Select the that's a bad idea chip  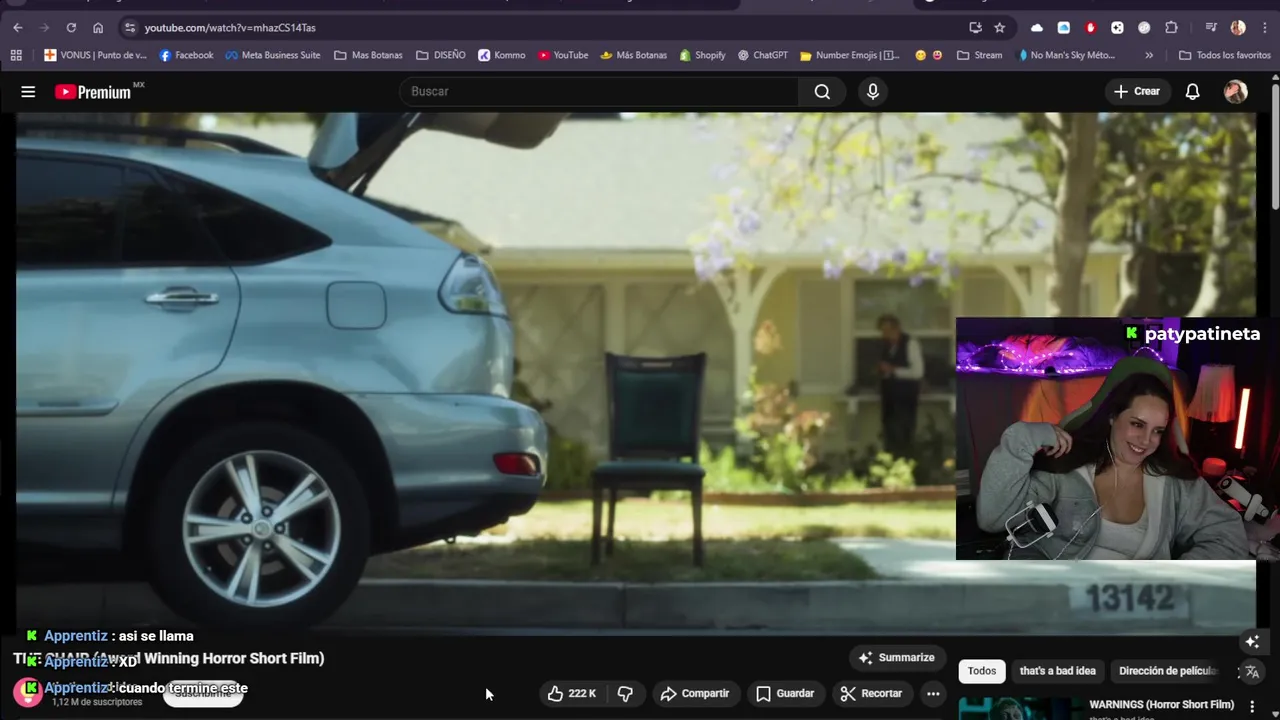[x=1057, y=671]
